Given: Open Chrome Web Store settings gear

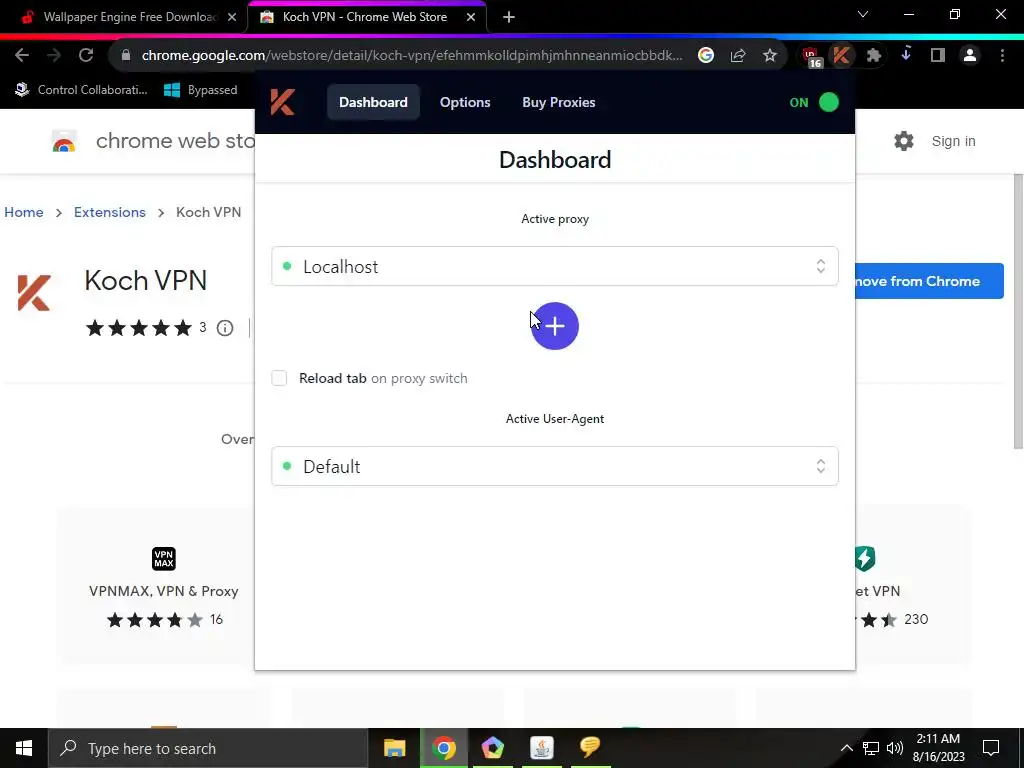Looking at the screenshot, I should (x=904, y=141).
